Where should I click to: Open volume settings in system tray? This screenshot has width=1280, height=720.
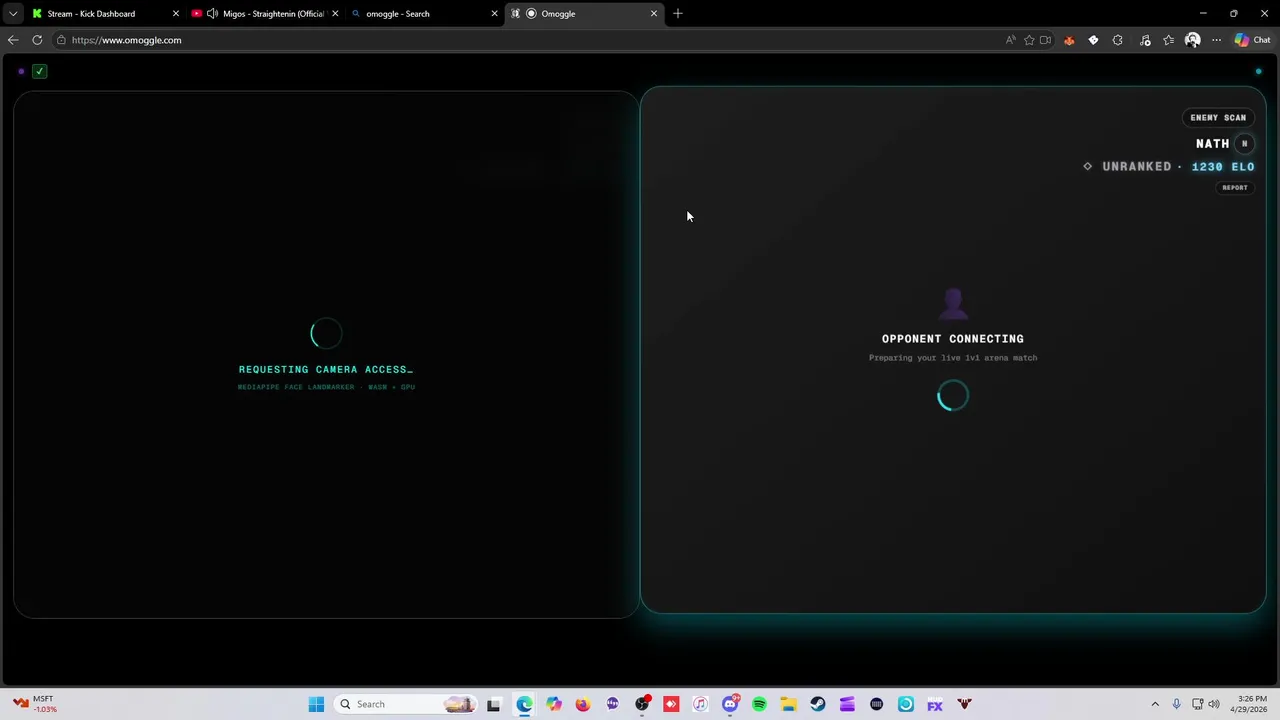[1214, 704]
